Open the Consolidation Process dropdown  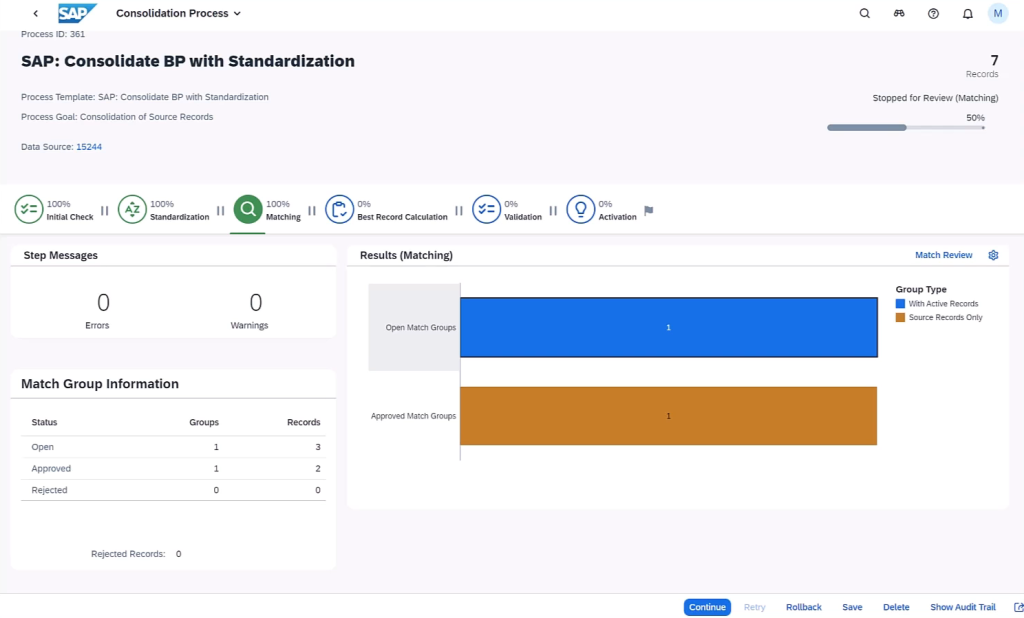click(178, 13)
